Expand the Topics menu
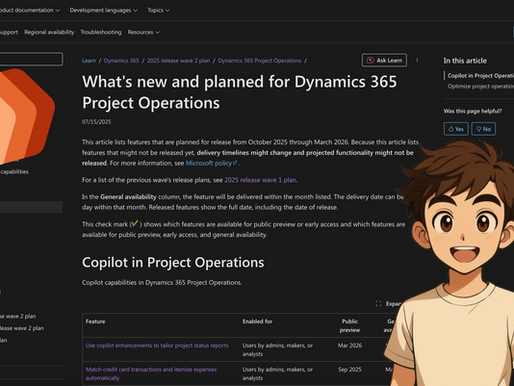 point(158,10)
